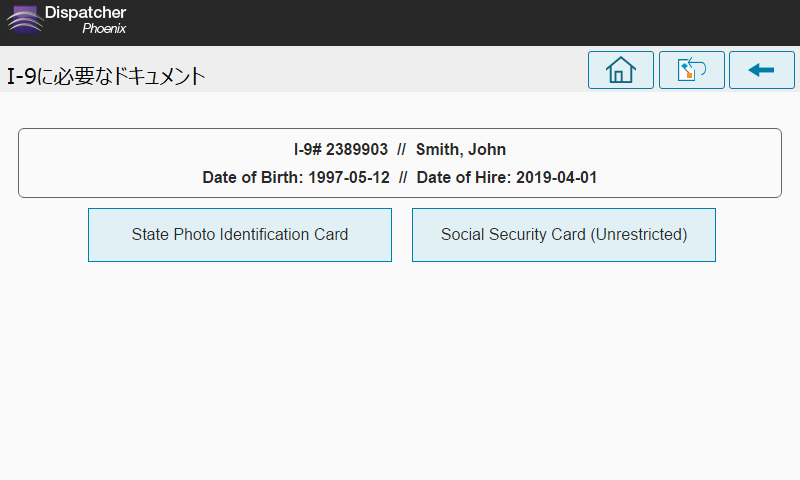This screenshot has width=800, height=480.
Task: Choose Social Security Card (Unrestricted)
Action: 564,235
